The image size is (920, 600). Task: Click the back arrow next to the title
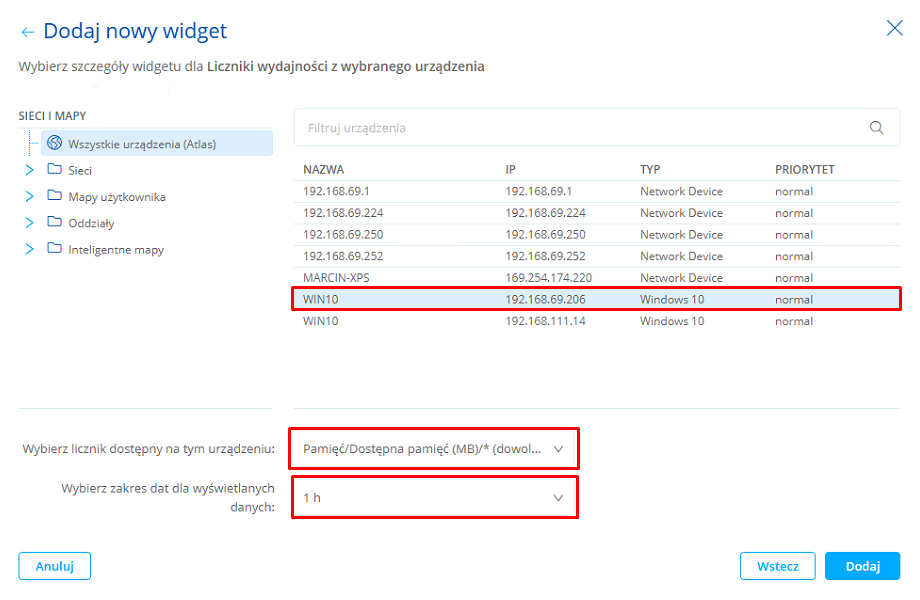27,33
